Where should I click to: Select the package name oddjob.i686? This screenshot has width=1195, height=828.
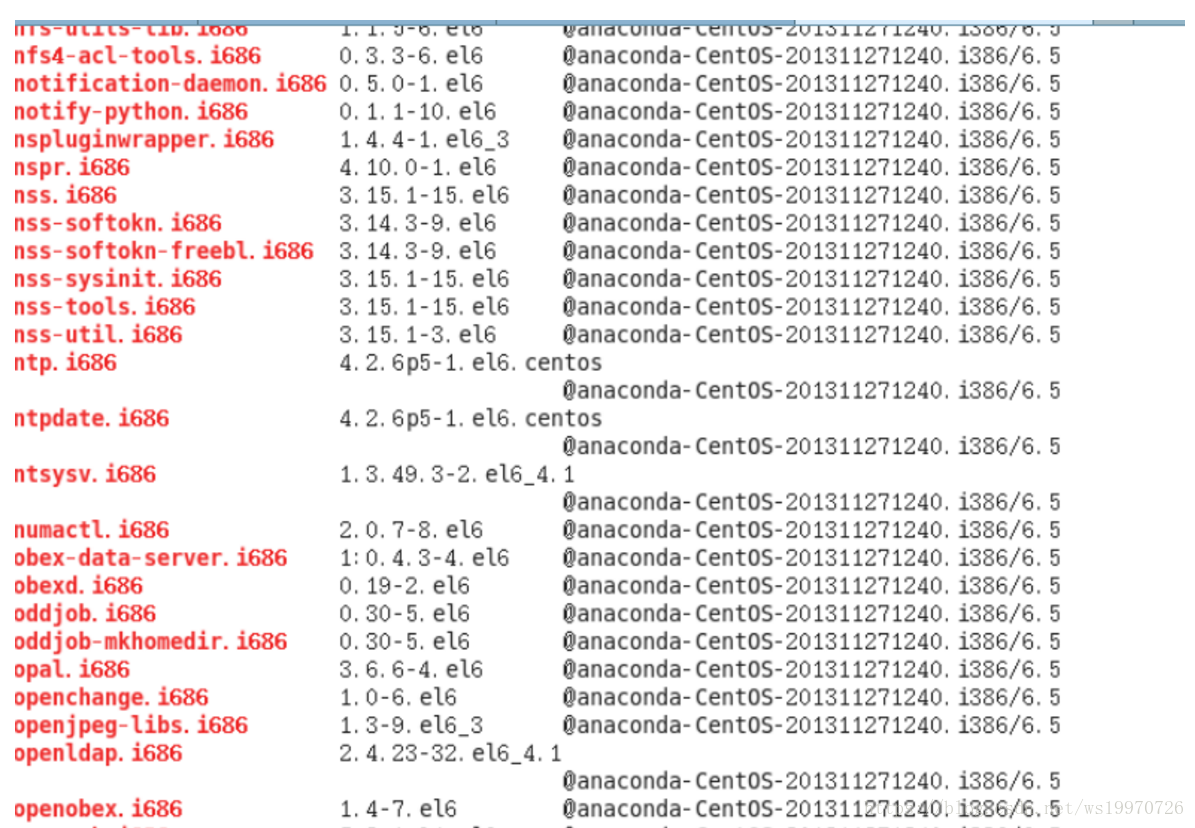tap(85, 614)
